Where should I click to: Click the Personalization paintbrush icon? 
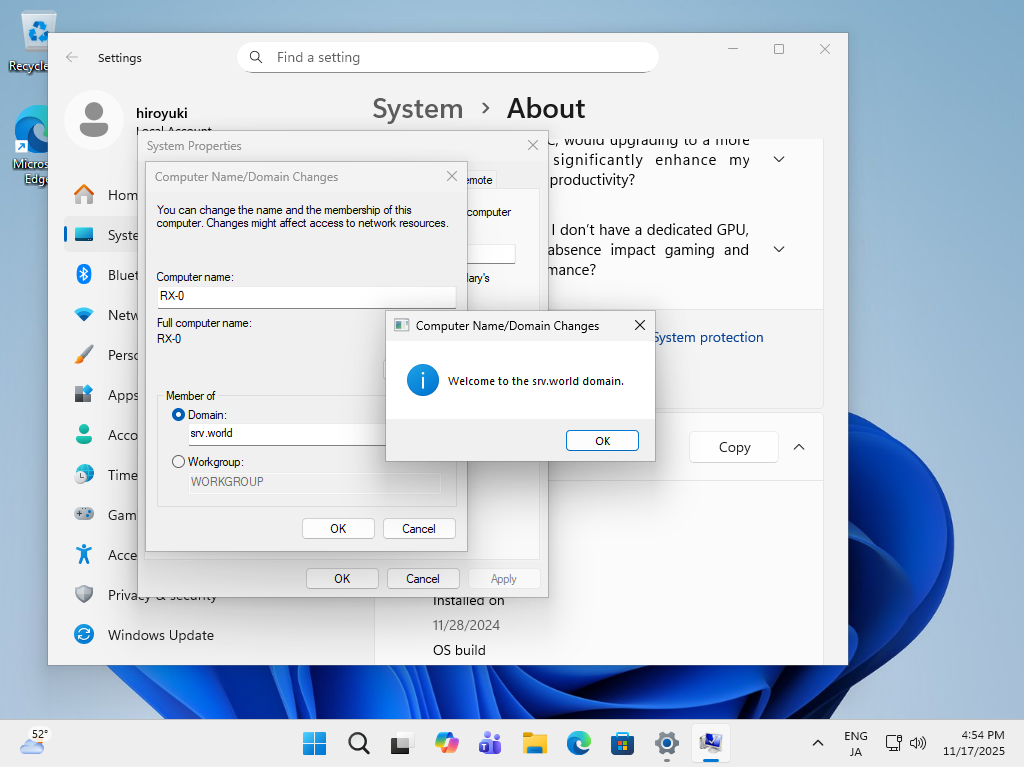(x=85, y=355)
